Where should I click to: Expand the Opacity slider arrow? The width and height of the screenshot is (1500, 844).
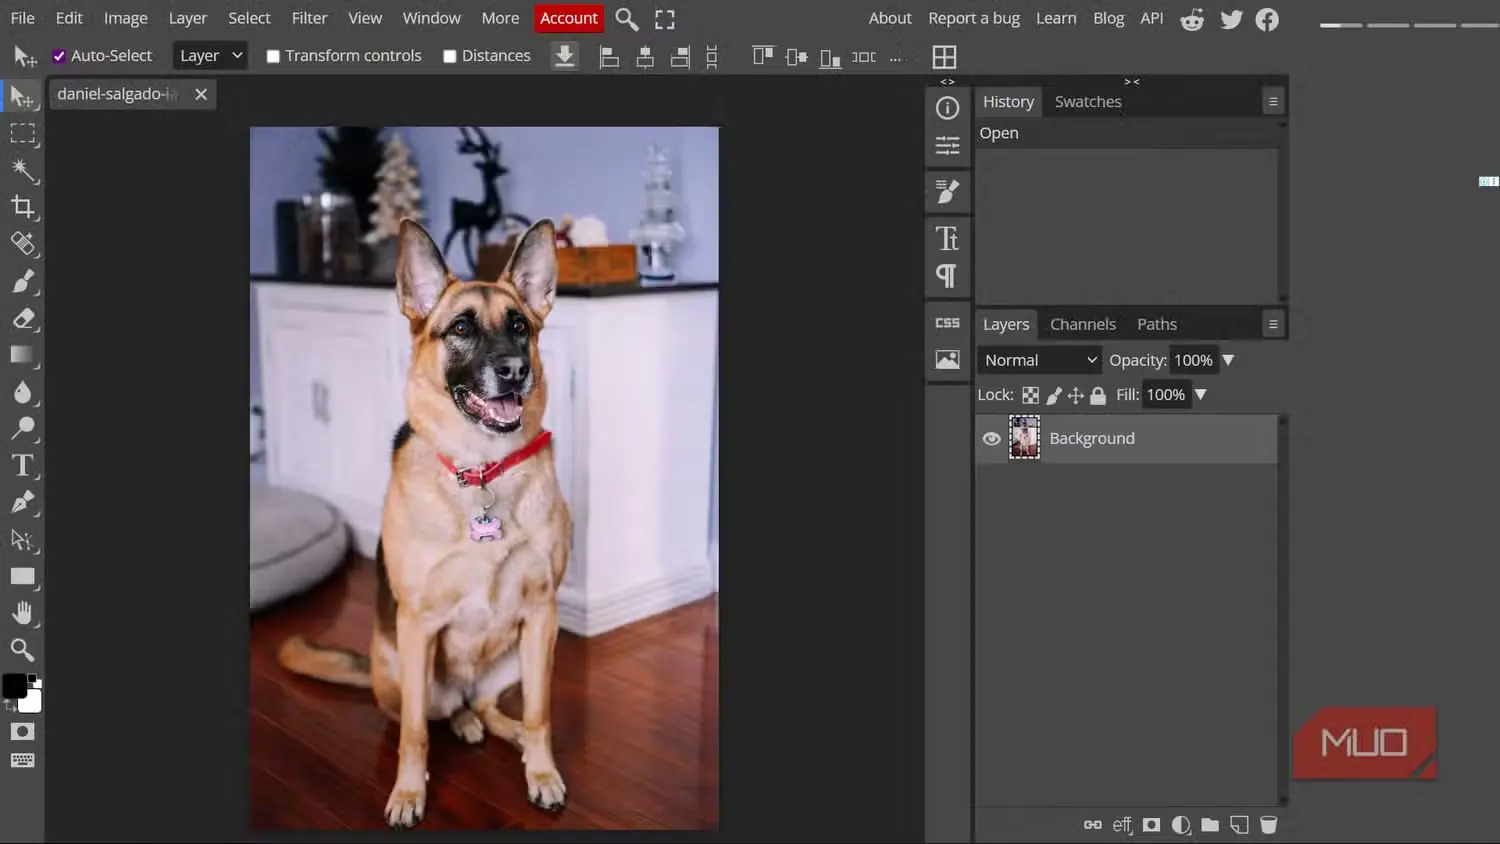point(1228,360)
